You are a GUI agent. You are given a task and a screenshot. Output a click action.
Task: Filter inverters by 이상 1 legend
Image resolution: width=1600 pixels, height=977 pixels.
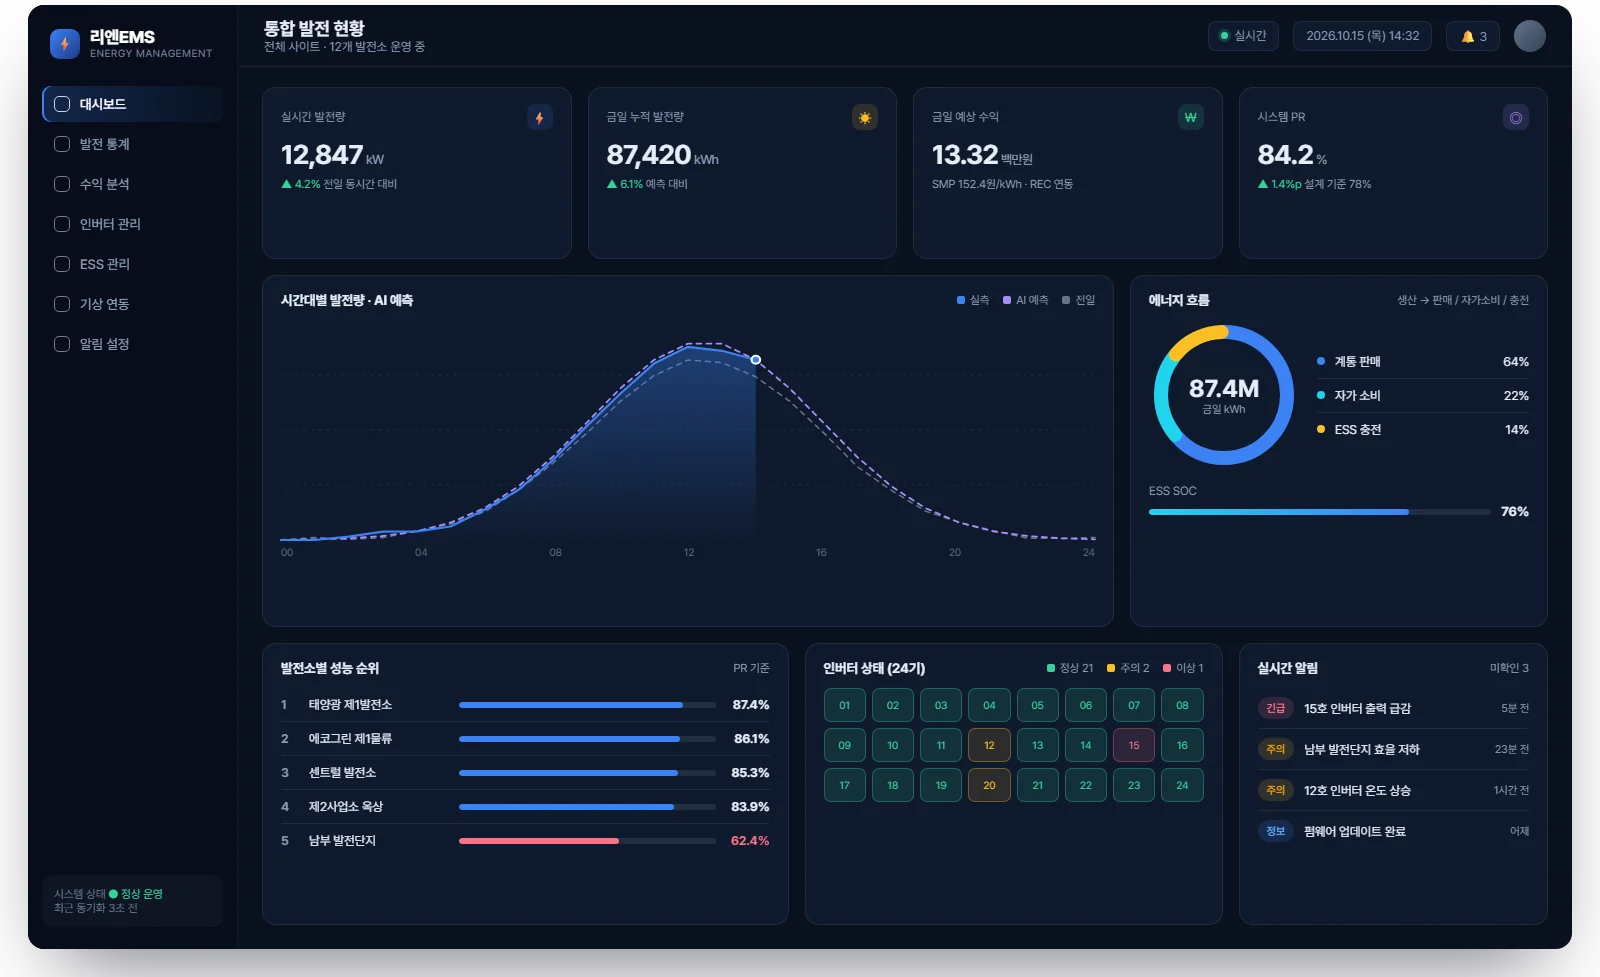point(1183,668)
